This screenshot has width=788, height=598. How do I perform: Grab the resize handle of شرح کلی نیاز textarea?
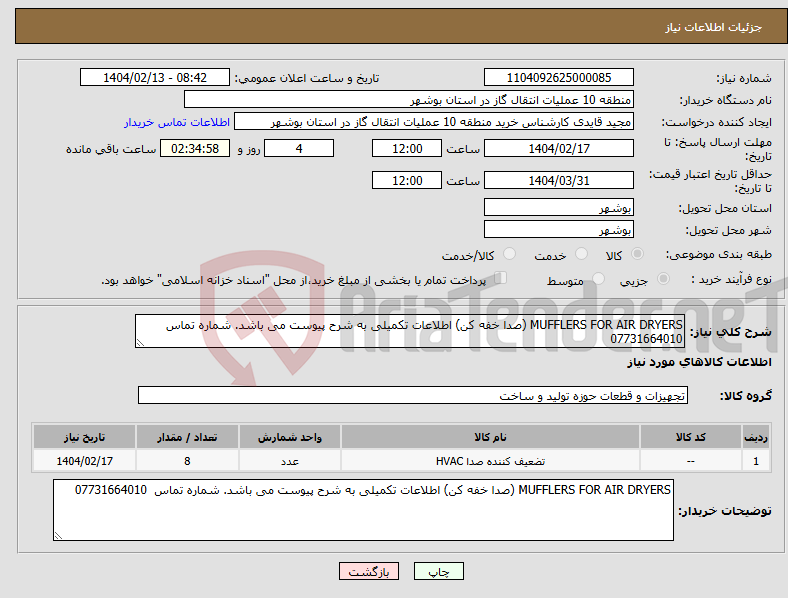(x=140, y=343)
